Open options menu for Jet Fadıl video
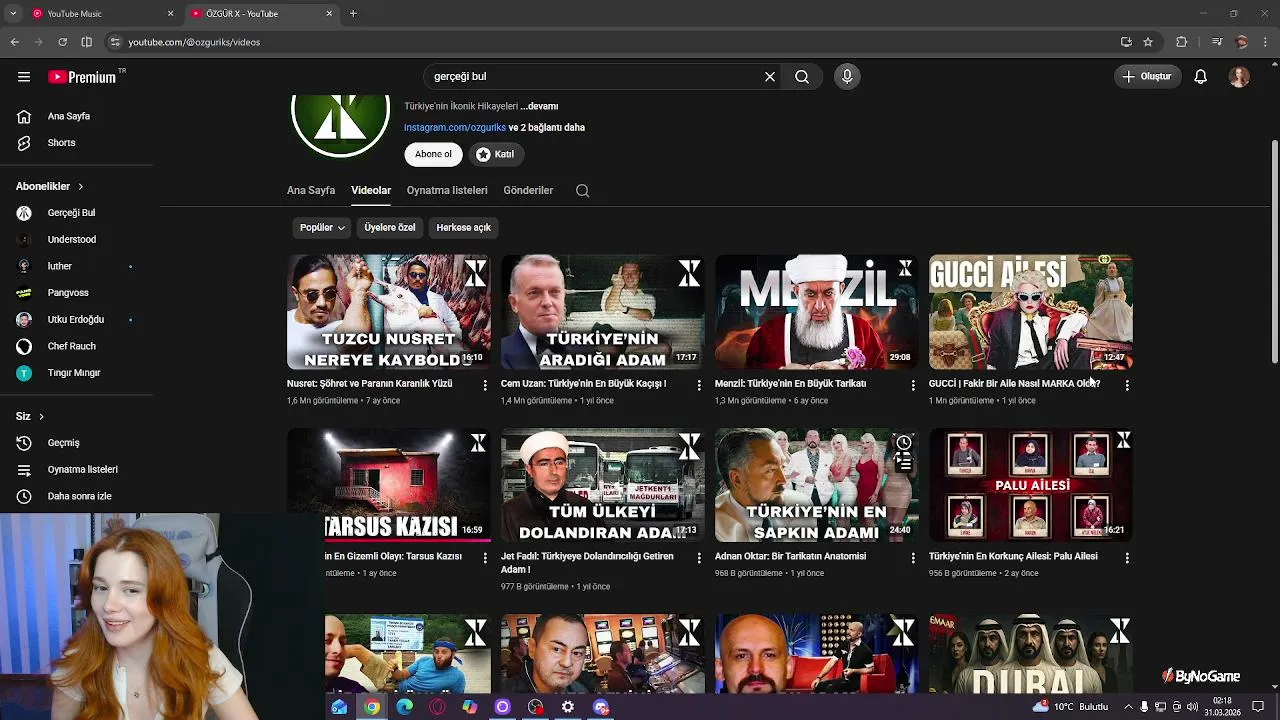This screenshot has height=720, width=1280. (x=699, y=558)
